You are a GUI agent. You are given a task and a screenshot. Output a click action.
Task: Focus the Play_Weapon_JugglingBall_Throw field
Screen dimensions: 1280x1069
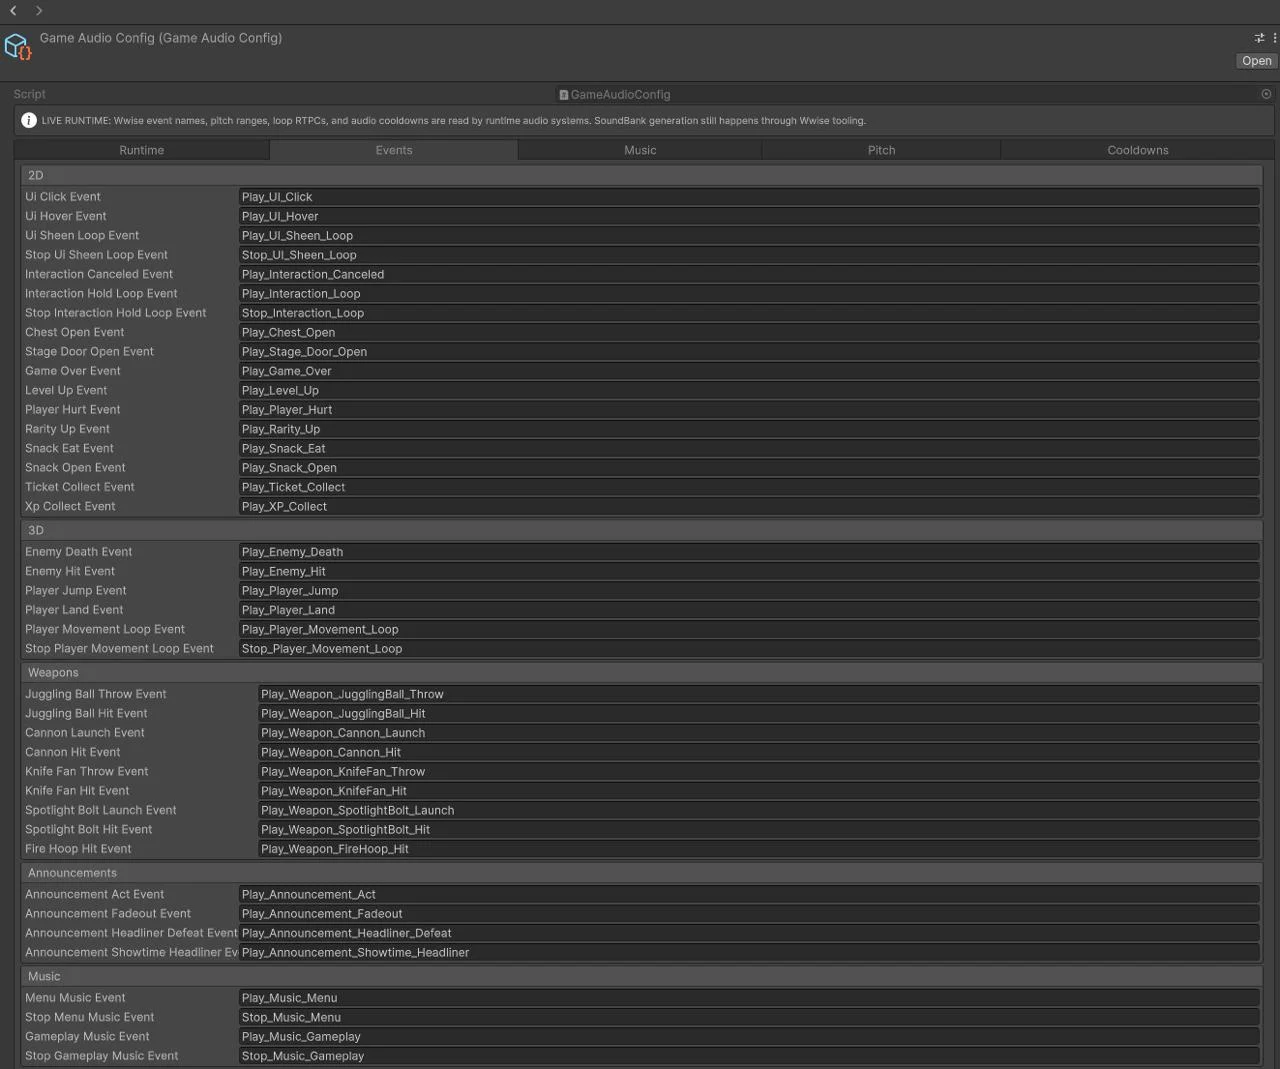759,694
